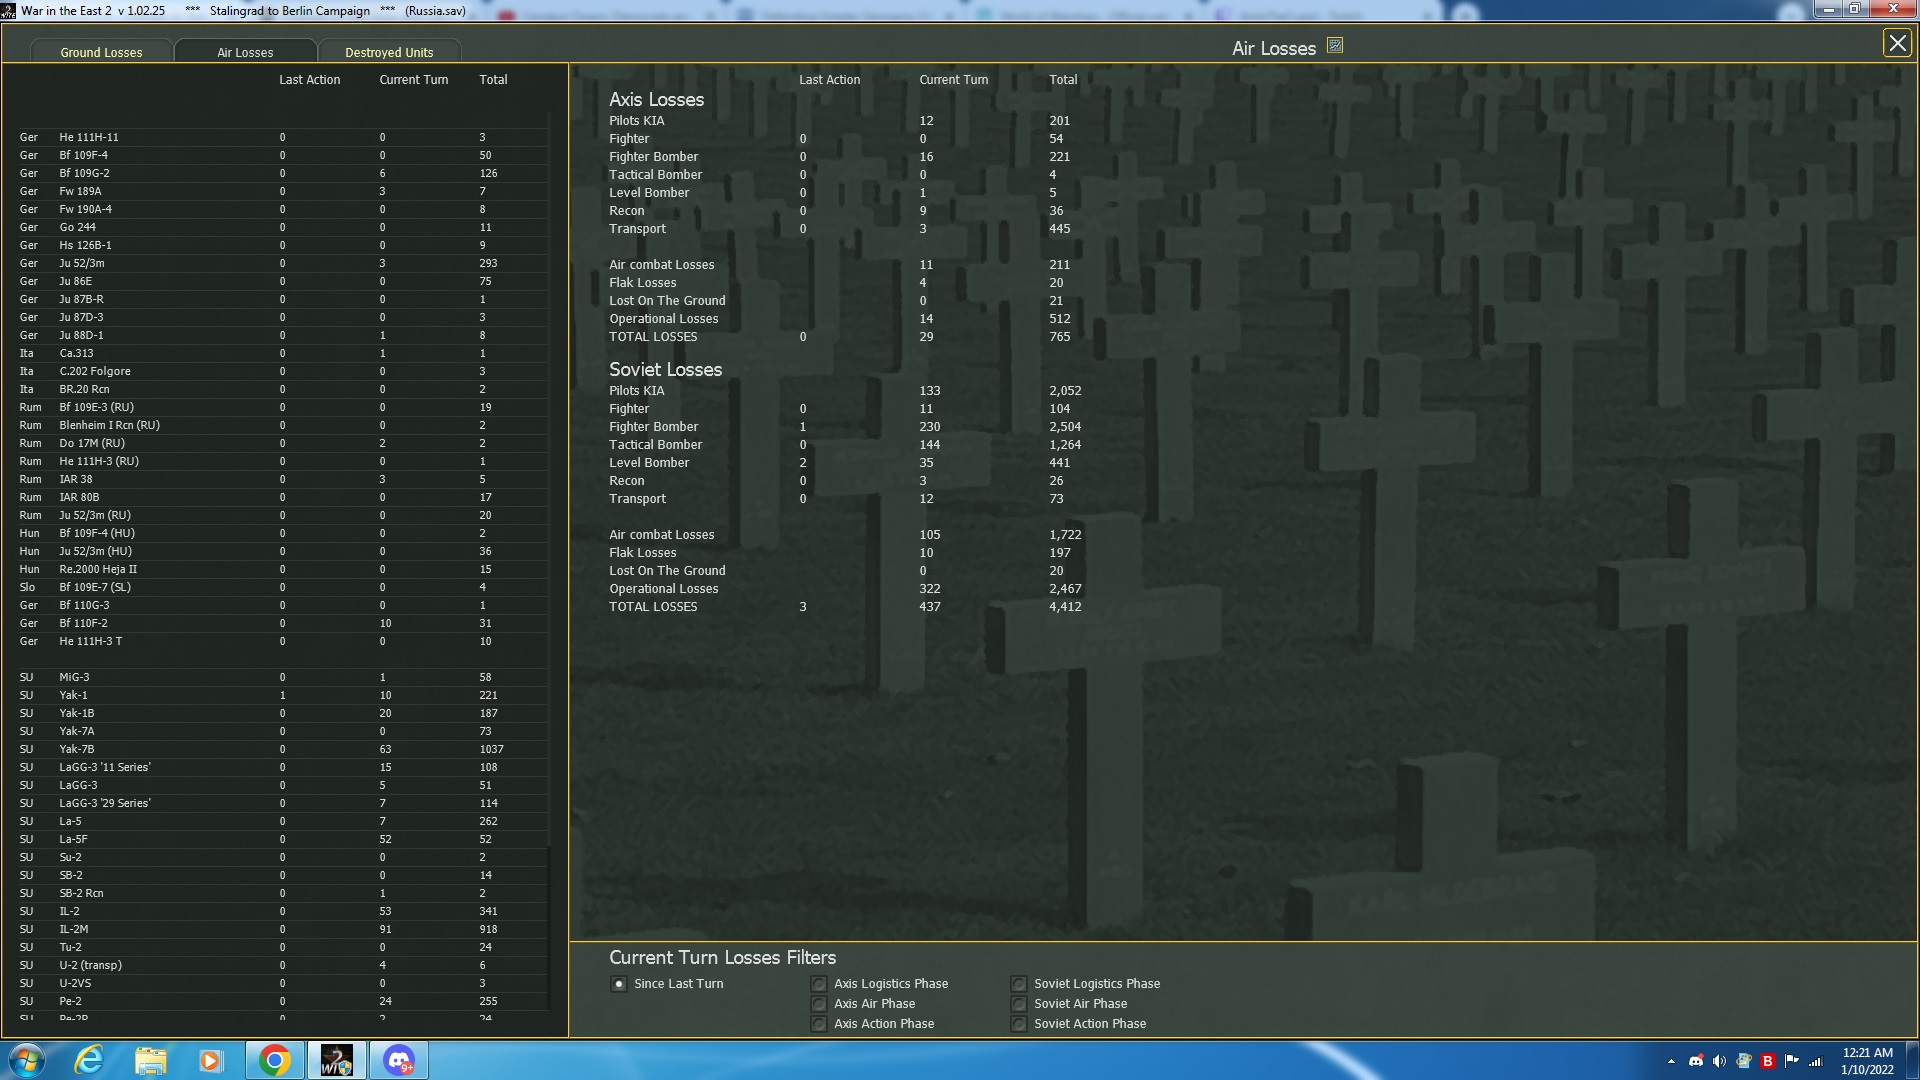Click the Soviet Losses heading
This screenshot has width=1920, height=1080.
pos(665,370)
